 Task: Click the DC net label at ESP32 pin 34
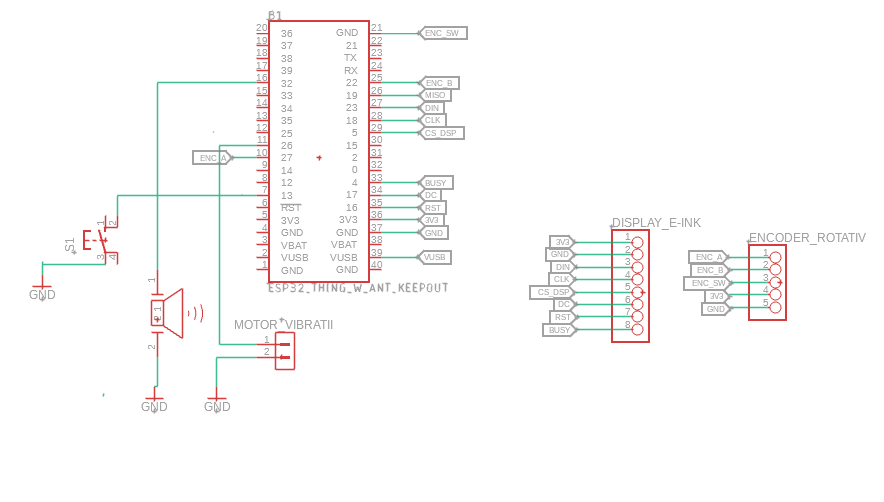click(x=430, y=195)
